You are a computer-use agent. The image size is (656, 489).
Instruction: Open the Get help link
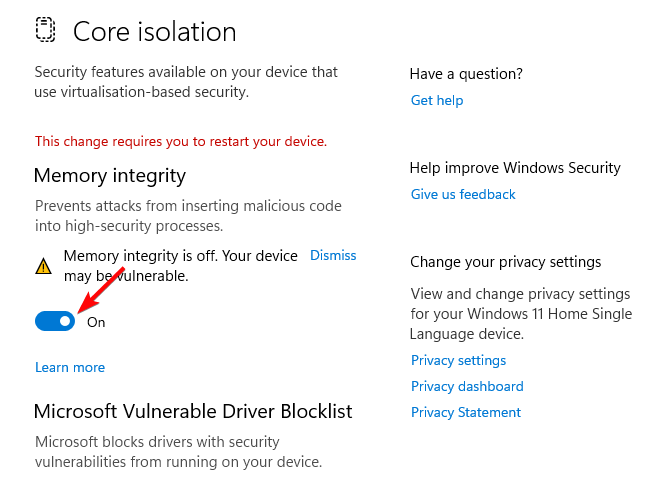437,100
